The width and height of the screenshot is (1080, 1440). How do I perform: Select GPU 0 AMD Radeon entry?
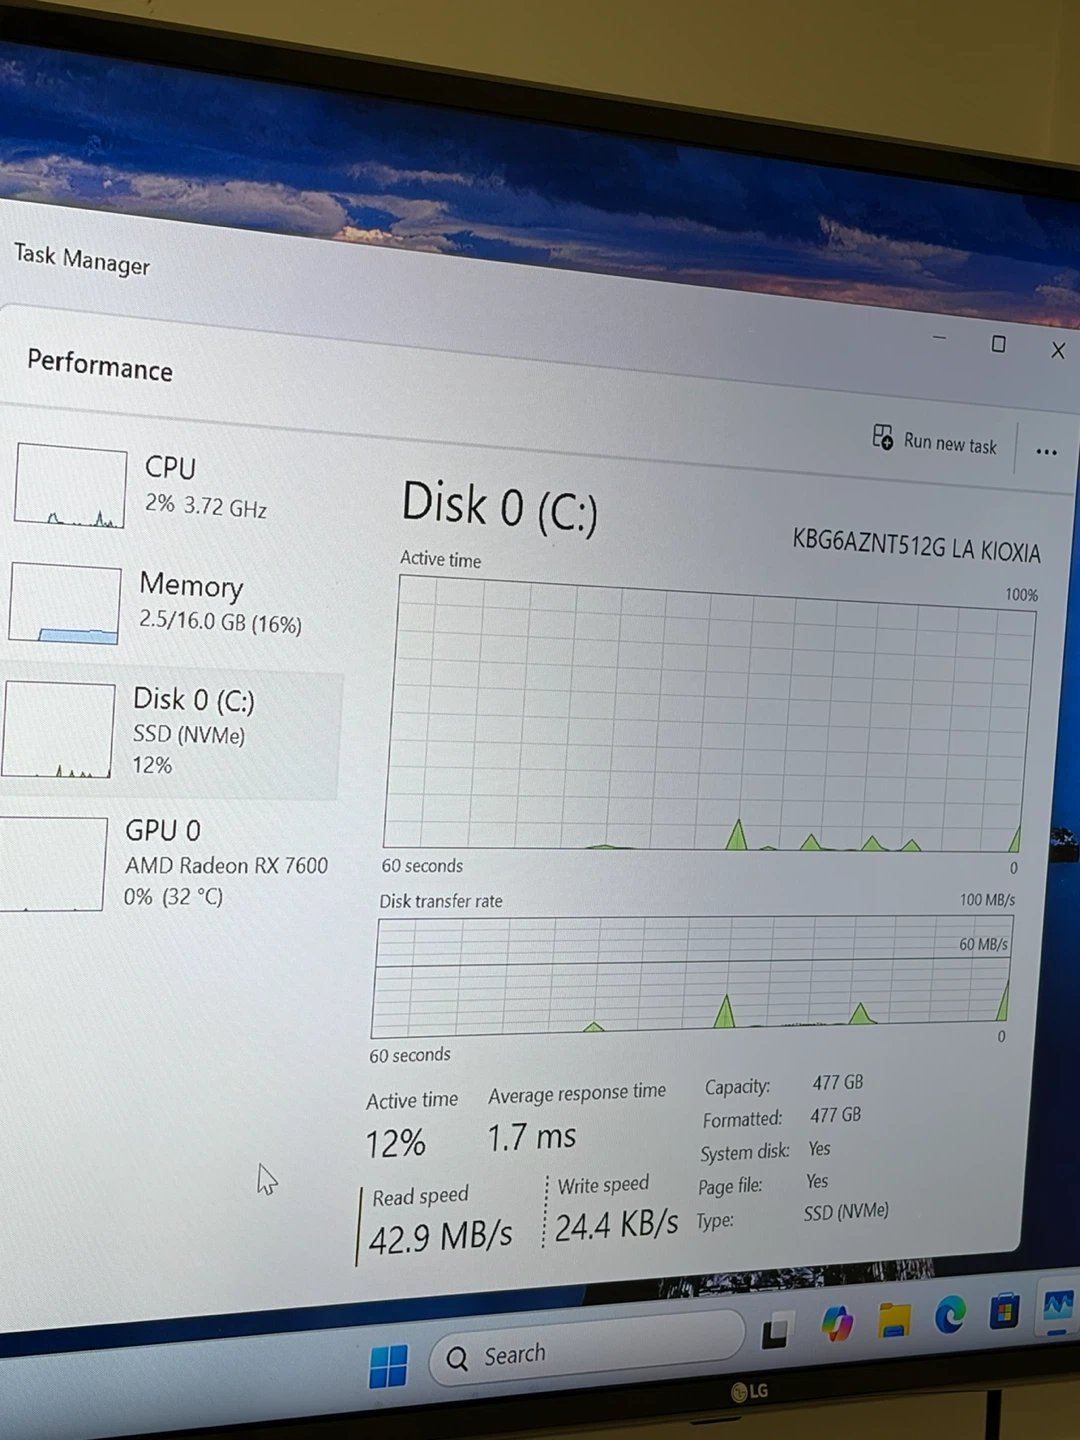point(168,863)
